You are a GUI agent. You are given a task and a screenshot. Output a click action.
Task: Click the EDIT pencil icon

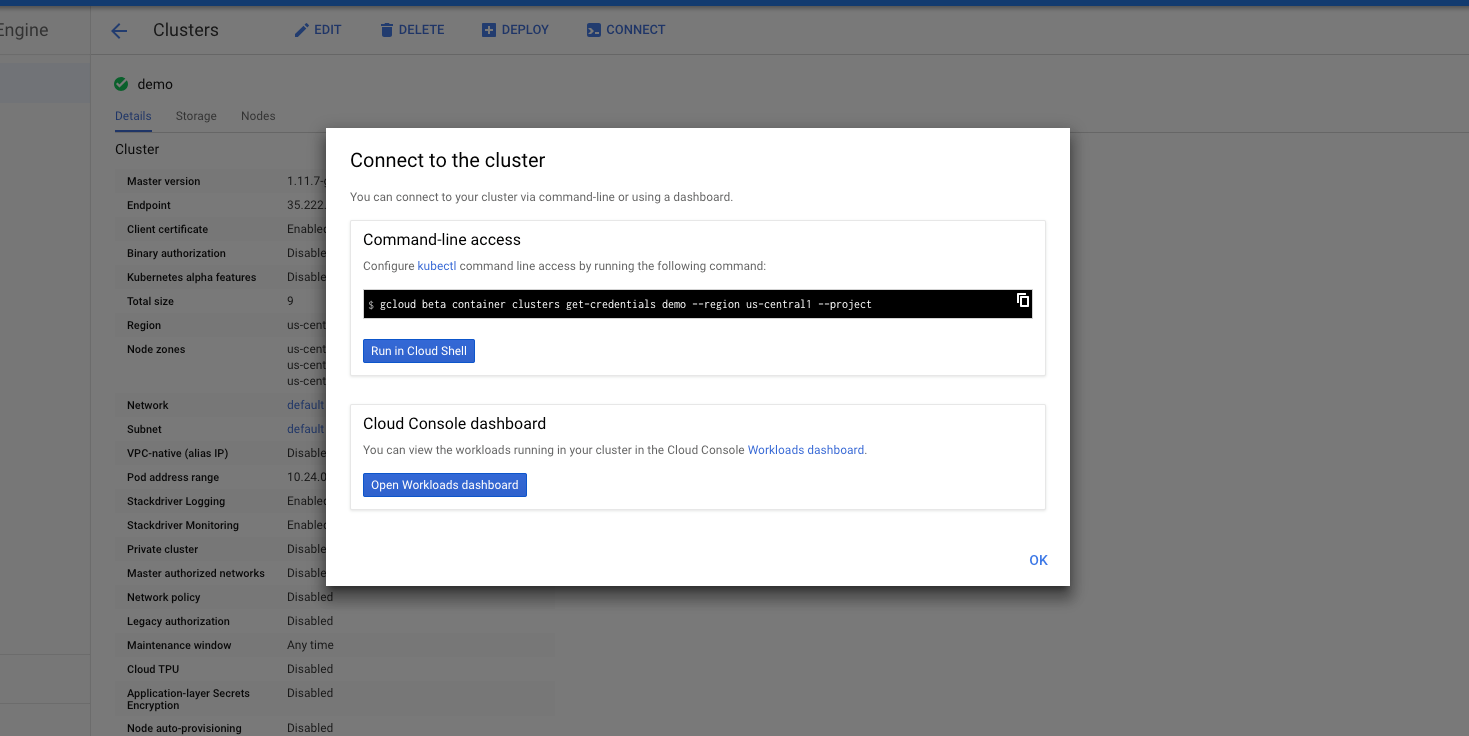tap(301, 30)
